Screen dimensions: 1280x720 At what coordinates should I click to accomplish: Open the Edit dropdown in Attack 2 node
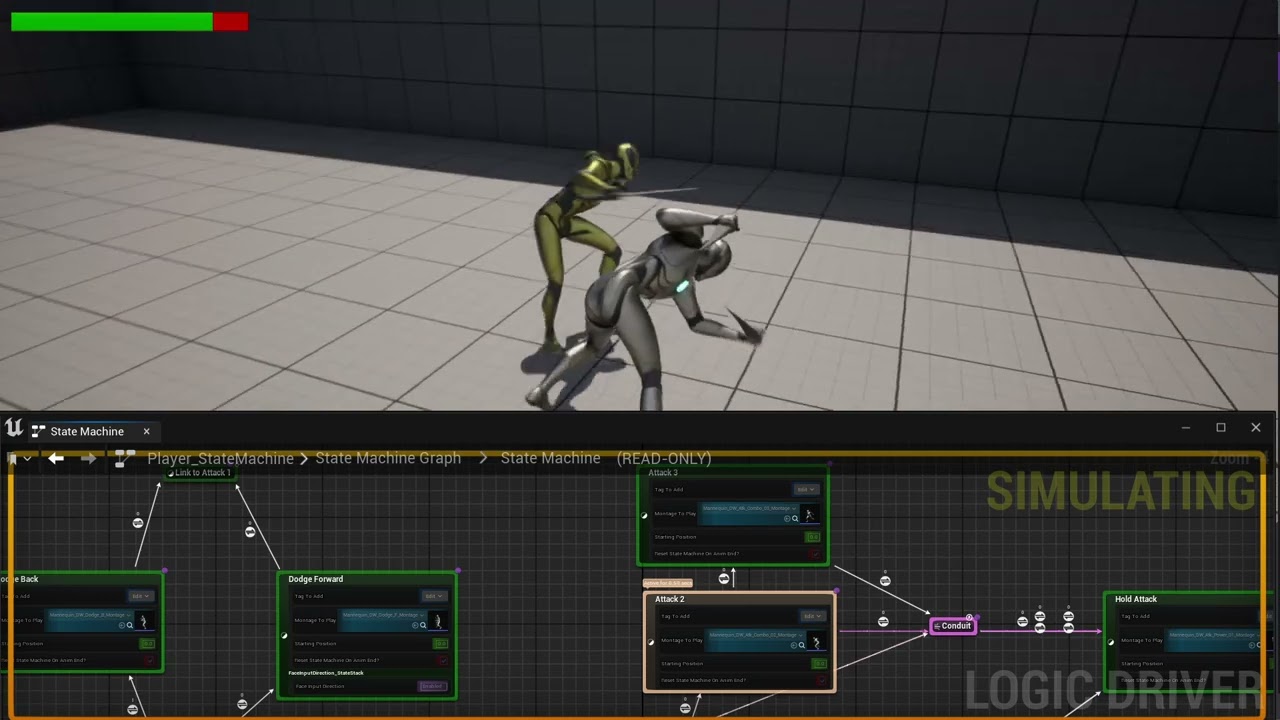[812, 616]
